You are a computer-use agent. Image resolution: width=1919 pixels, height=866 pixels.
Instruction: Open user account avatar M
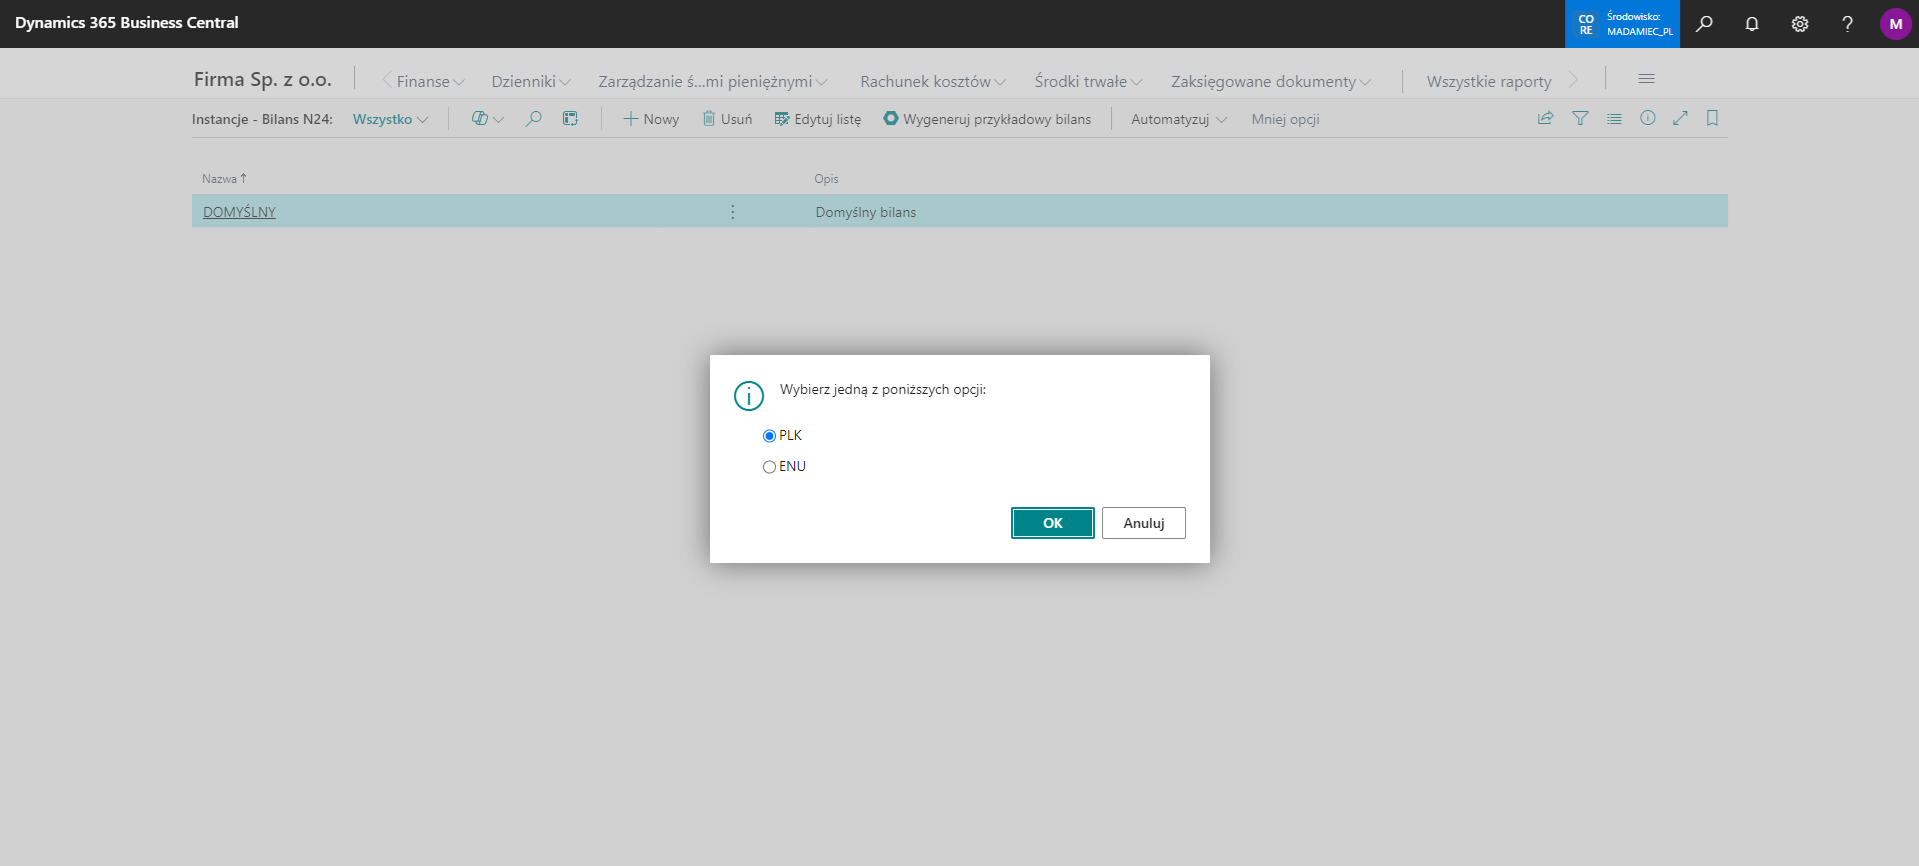[1895, 24]
